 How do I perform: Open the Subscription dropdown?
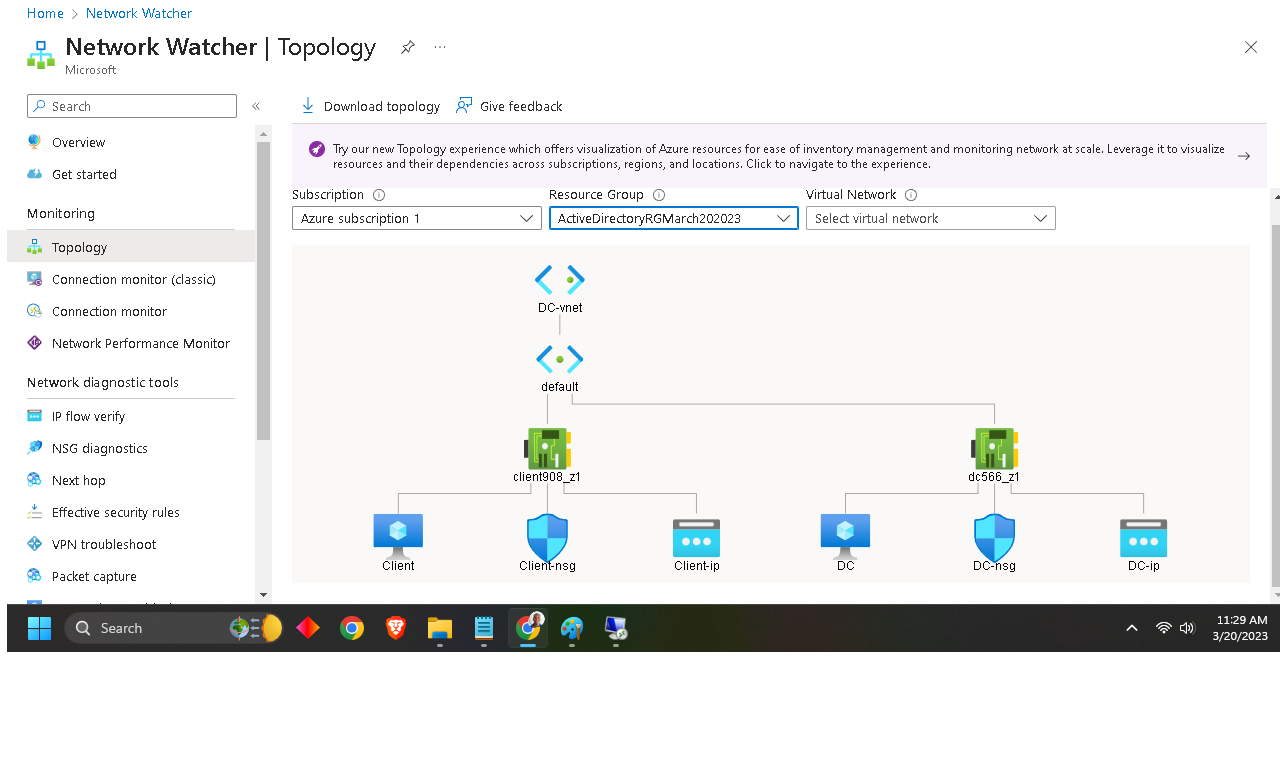417,218
